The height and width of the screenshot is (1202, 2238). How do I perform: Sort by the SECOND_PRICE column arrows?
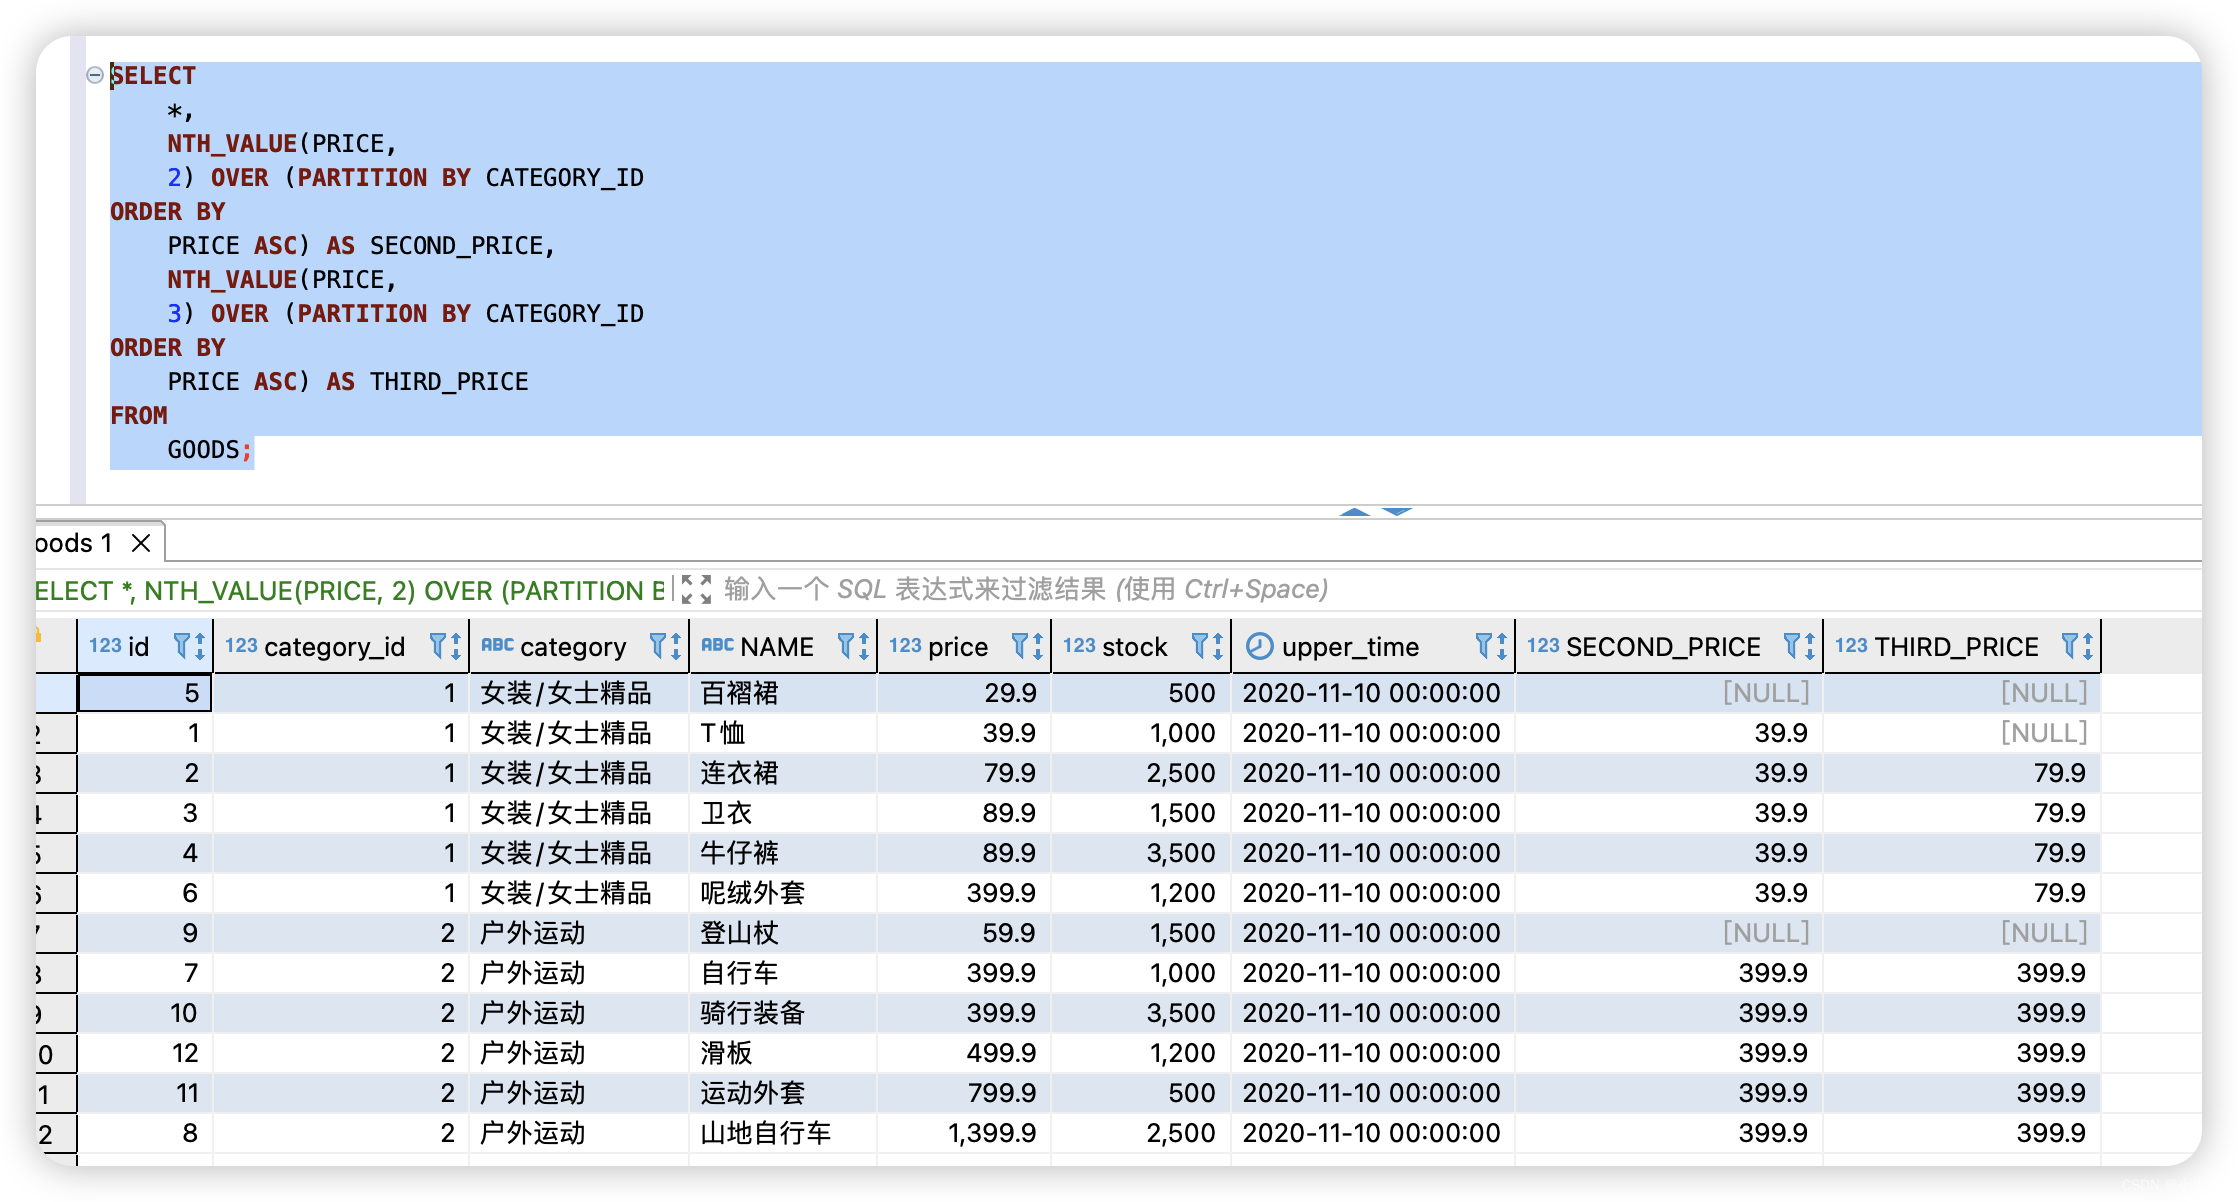point(1810,647)
